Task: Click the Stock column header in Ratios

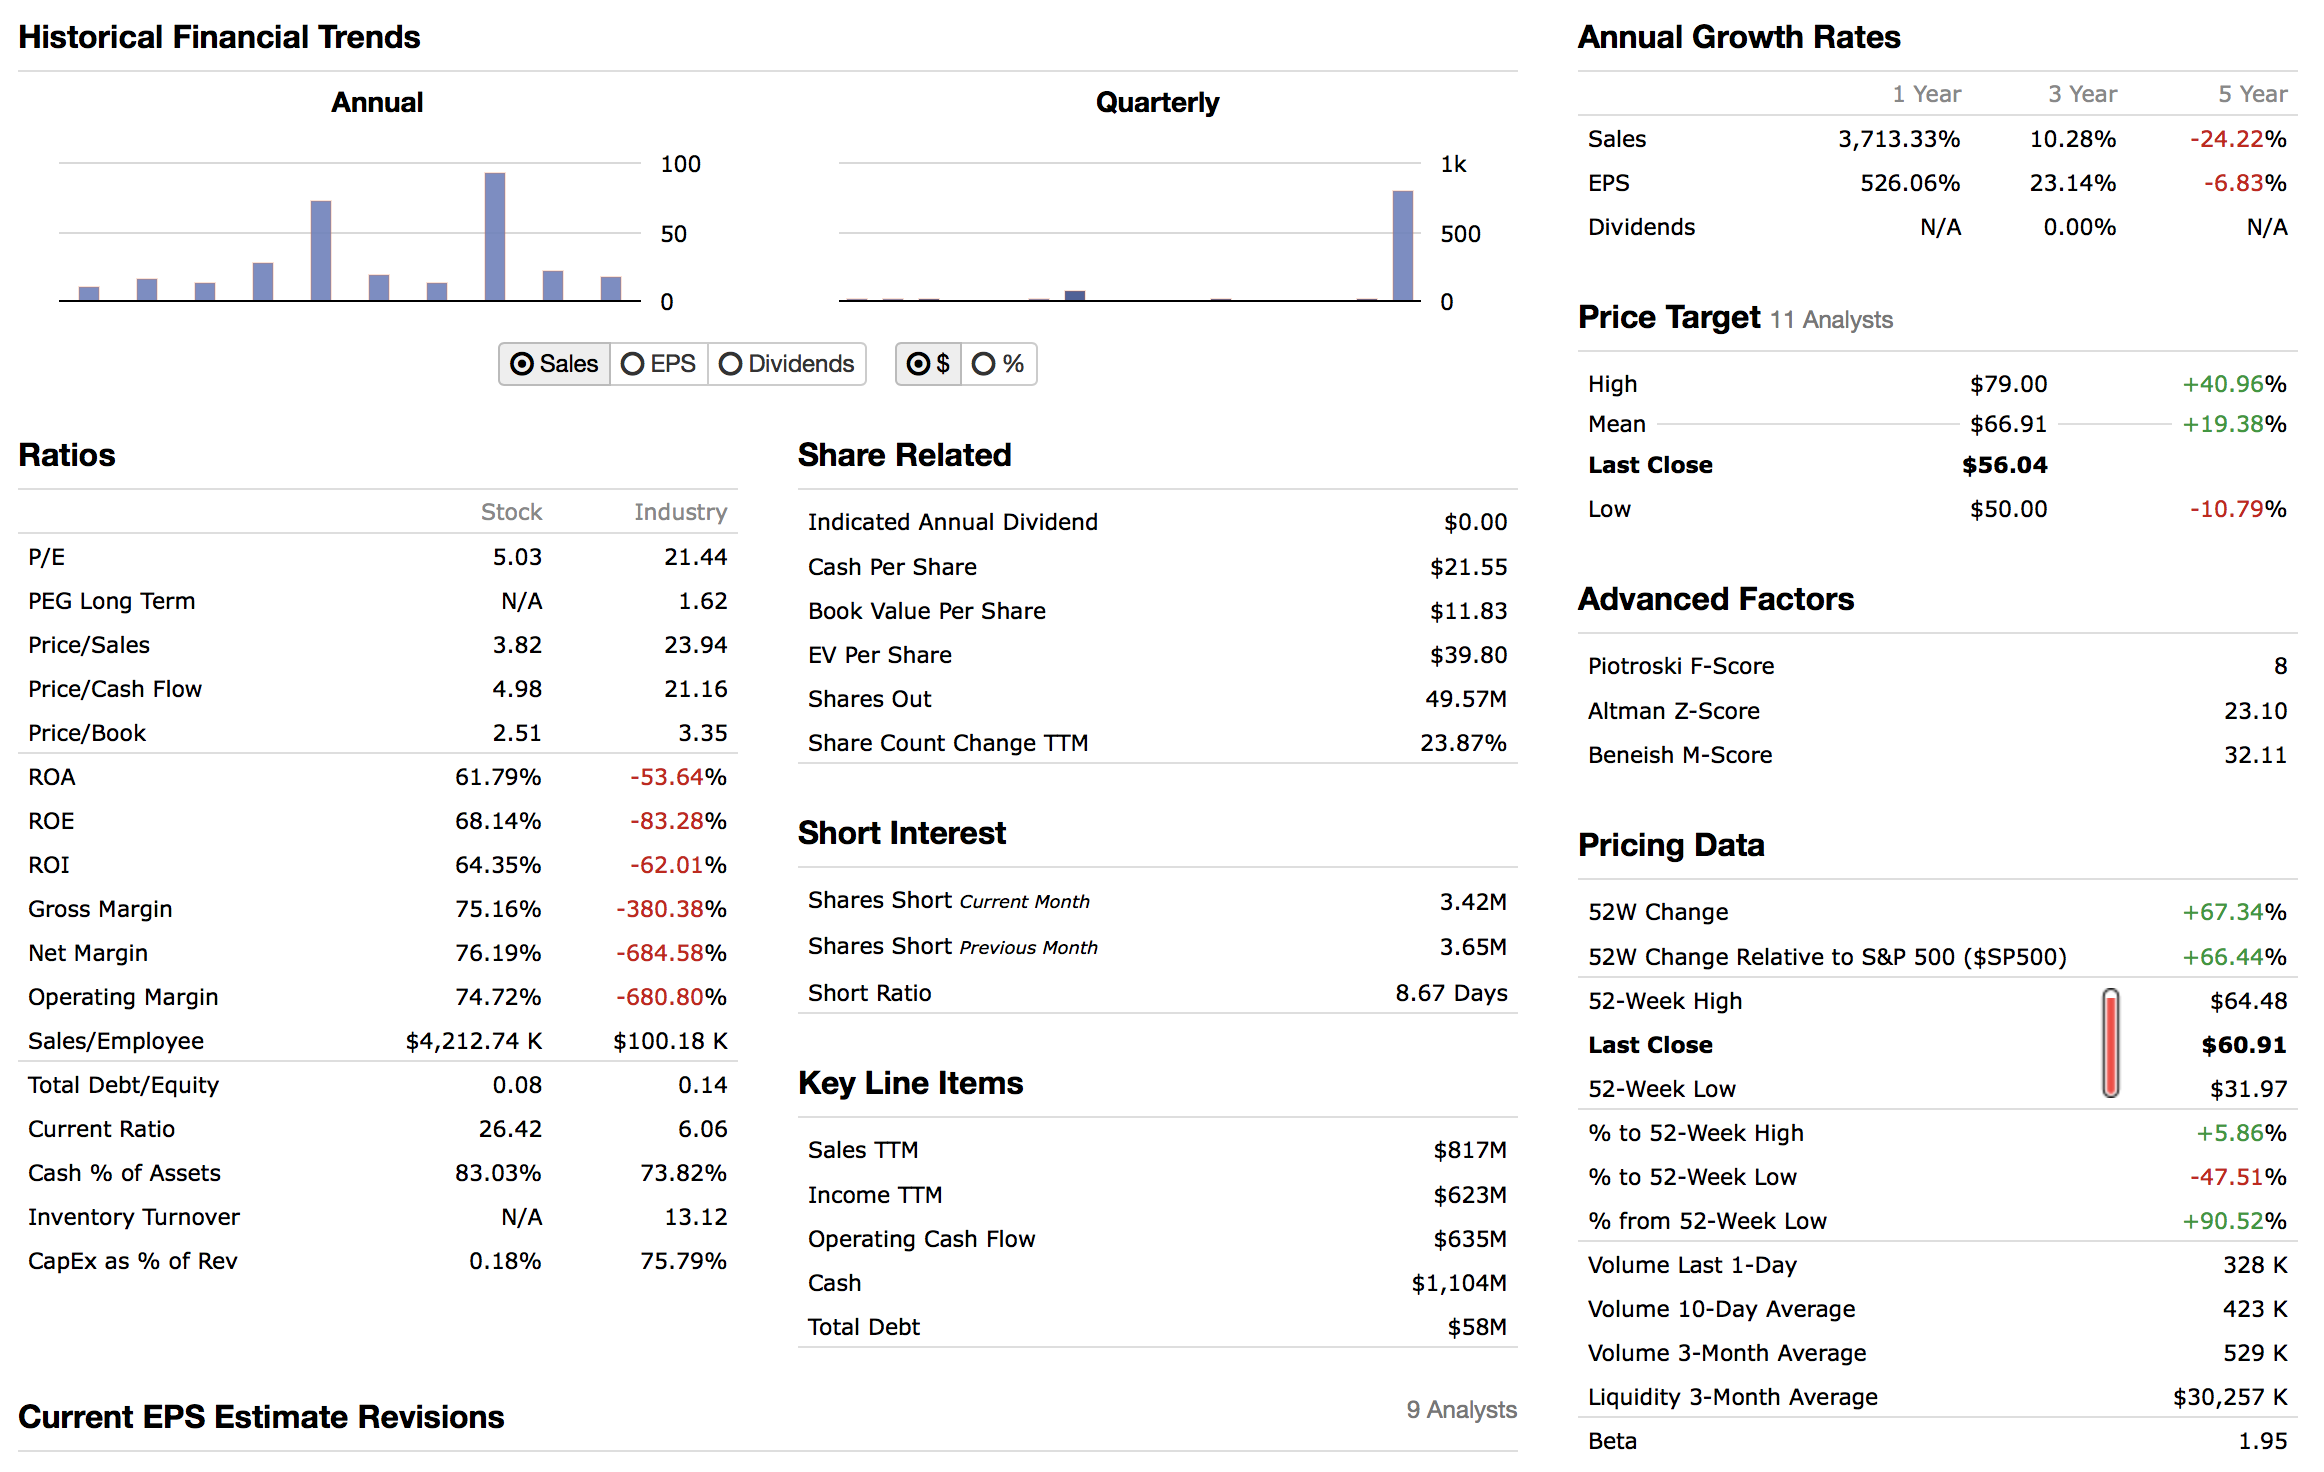Action: tap(511, 512)
